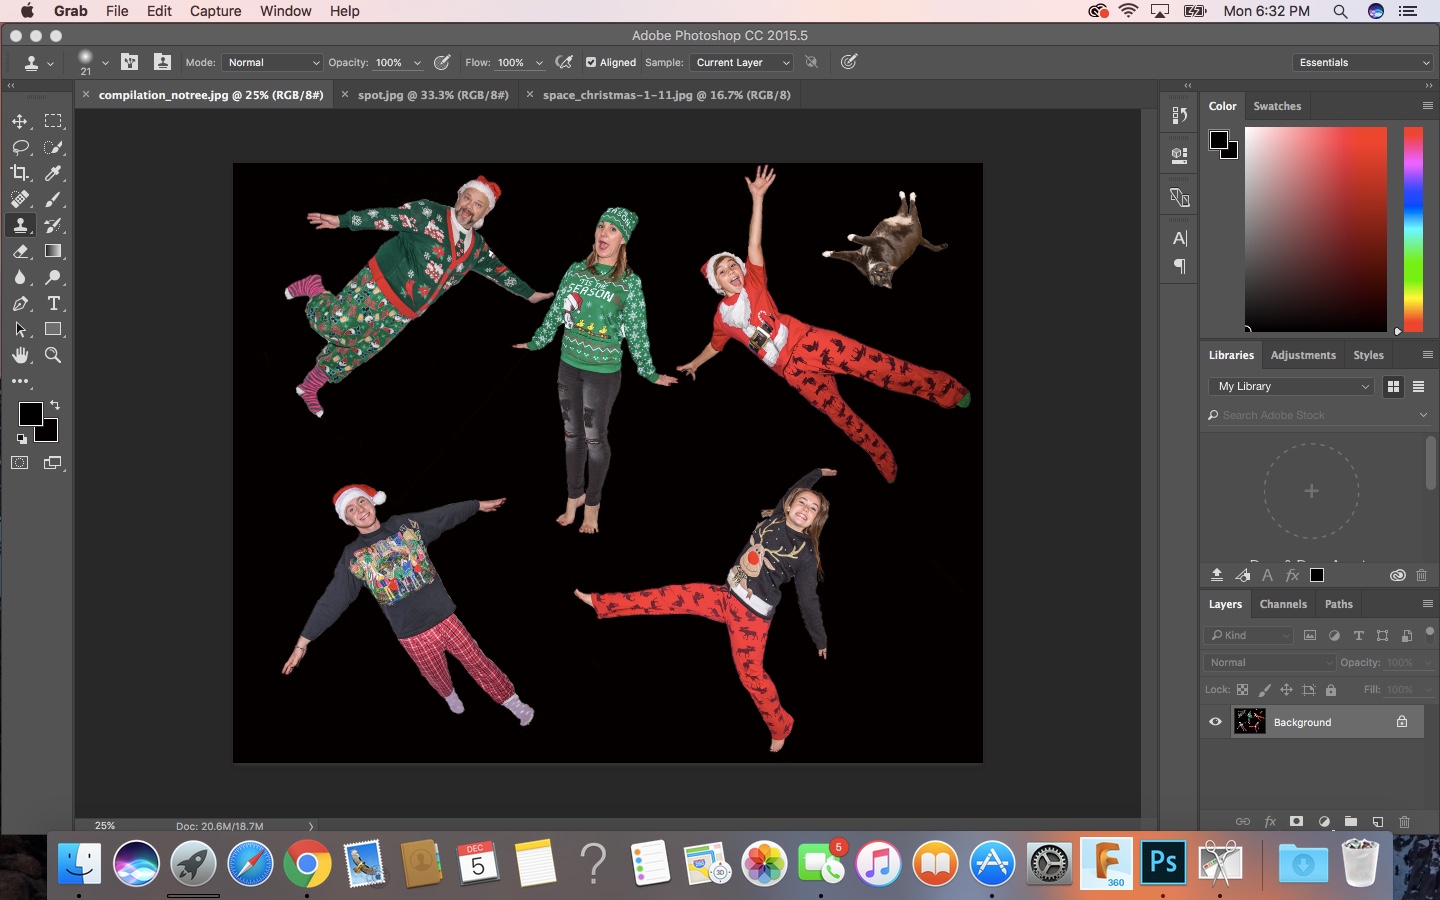This screenshot has width=1440, height=900.
Task: Select the Clone Stamp tool in toolbox
Action: 20,225
